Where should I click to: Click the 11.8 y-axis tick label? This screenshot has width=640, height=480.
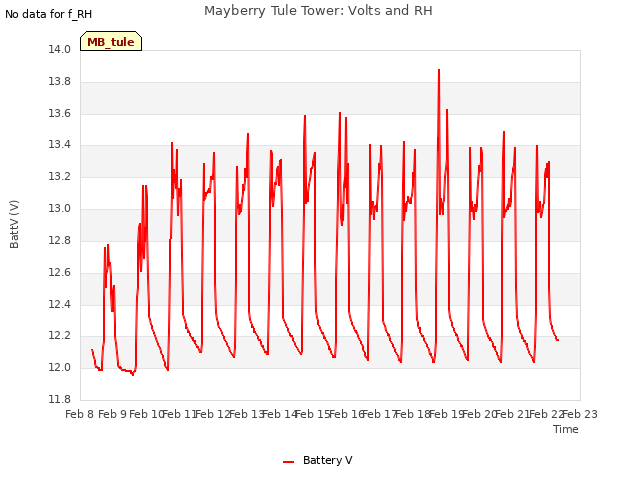click(x=60, y=399)
